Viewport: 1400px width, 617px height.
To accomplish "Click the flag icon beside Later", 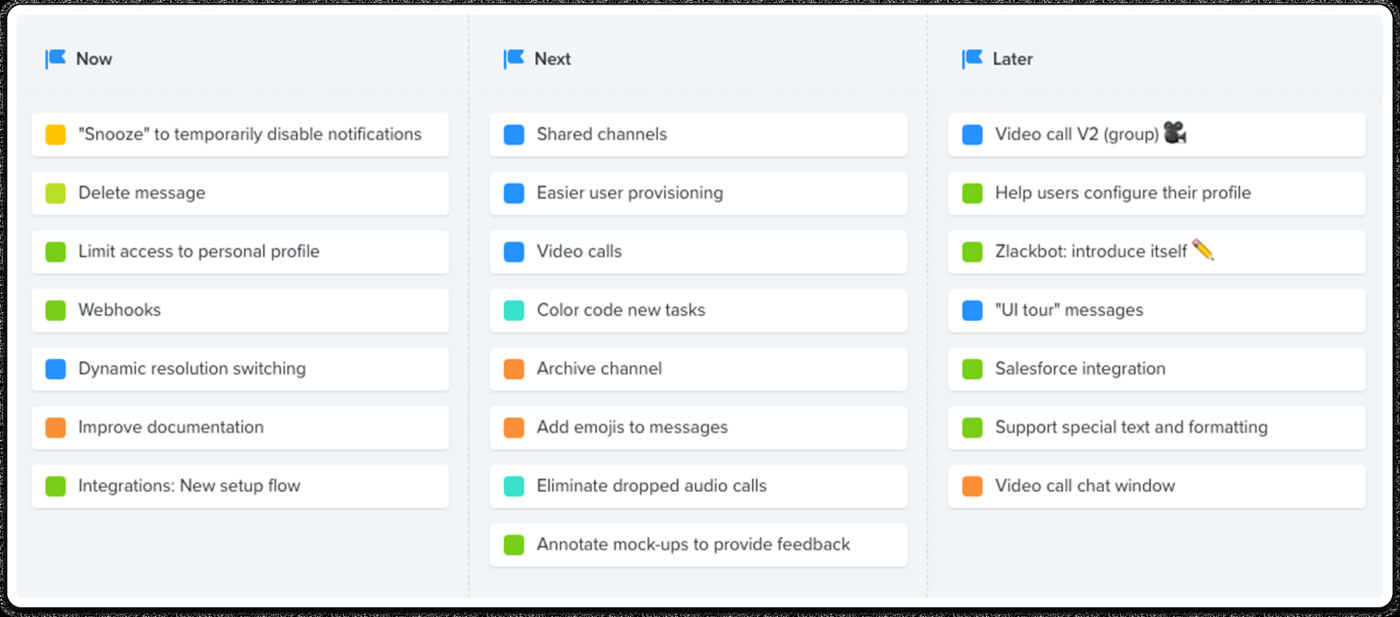I will 972,59.
